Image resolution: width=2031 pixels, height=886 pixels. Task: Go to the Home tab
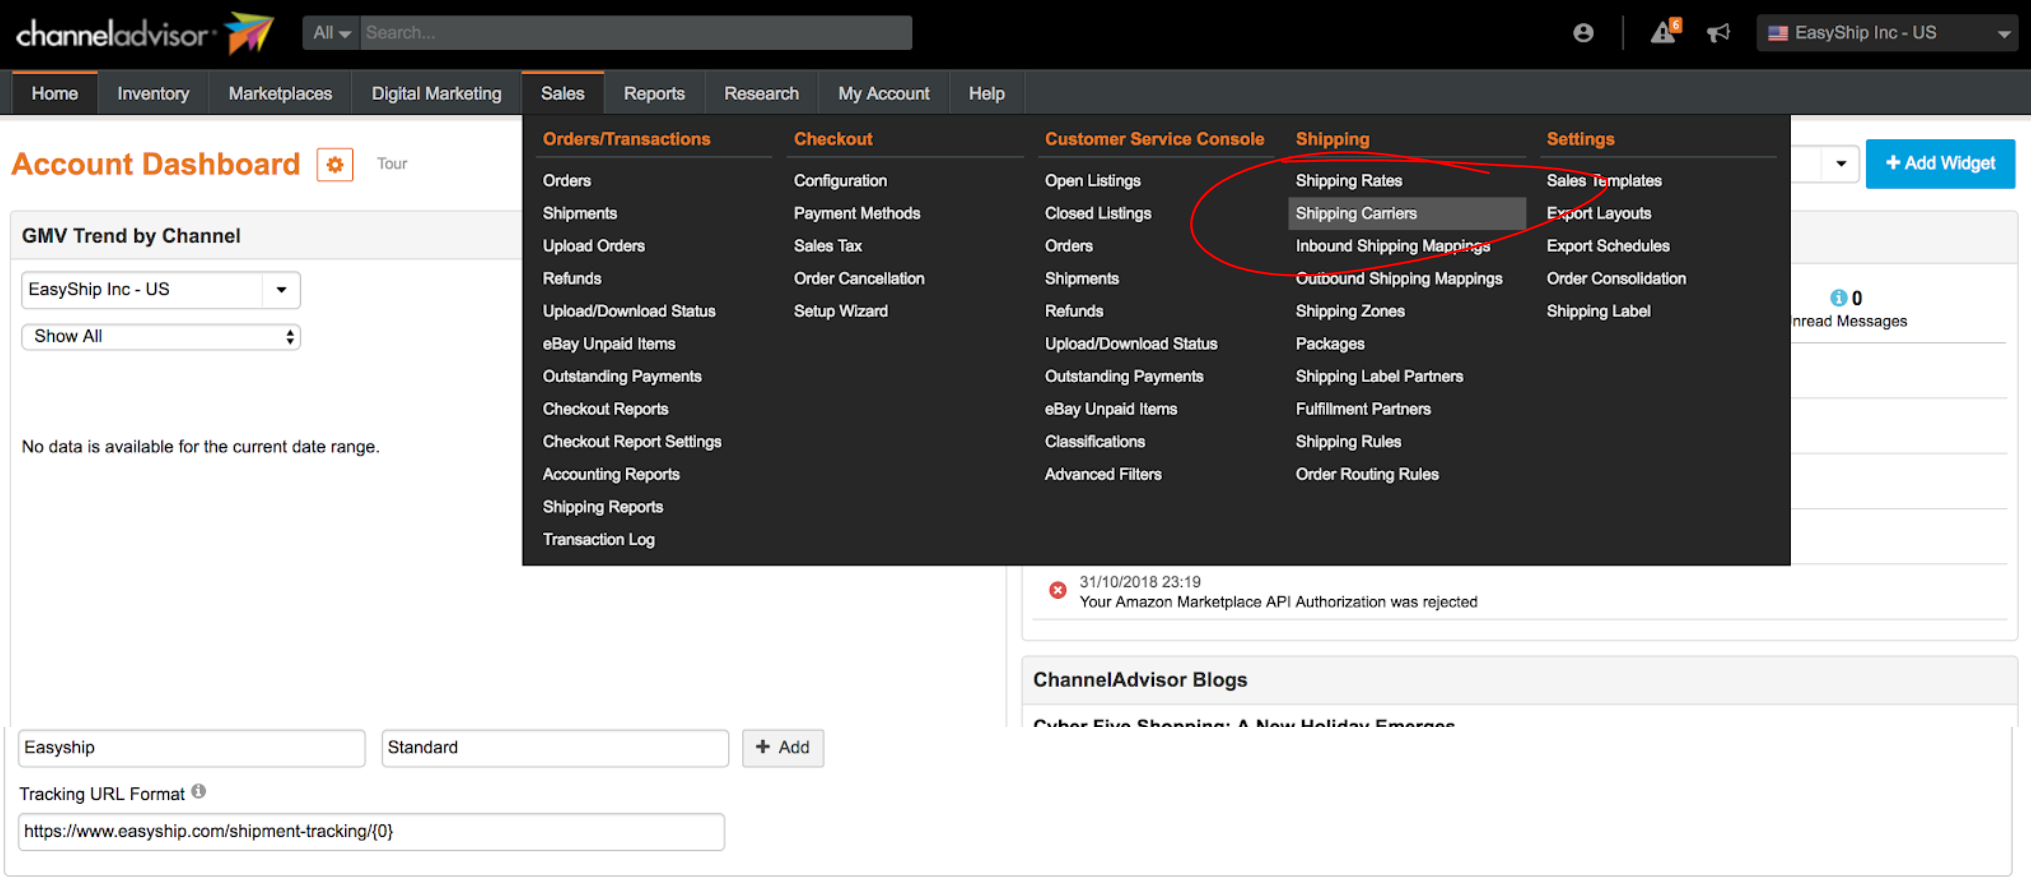click(x=55, y=94)
